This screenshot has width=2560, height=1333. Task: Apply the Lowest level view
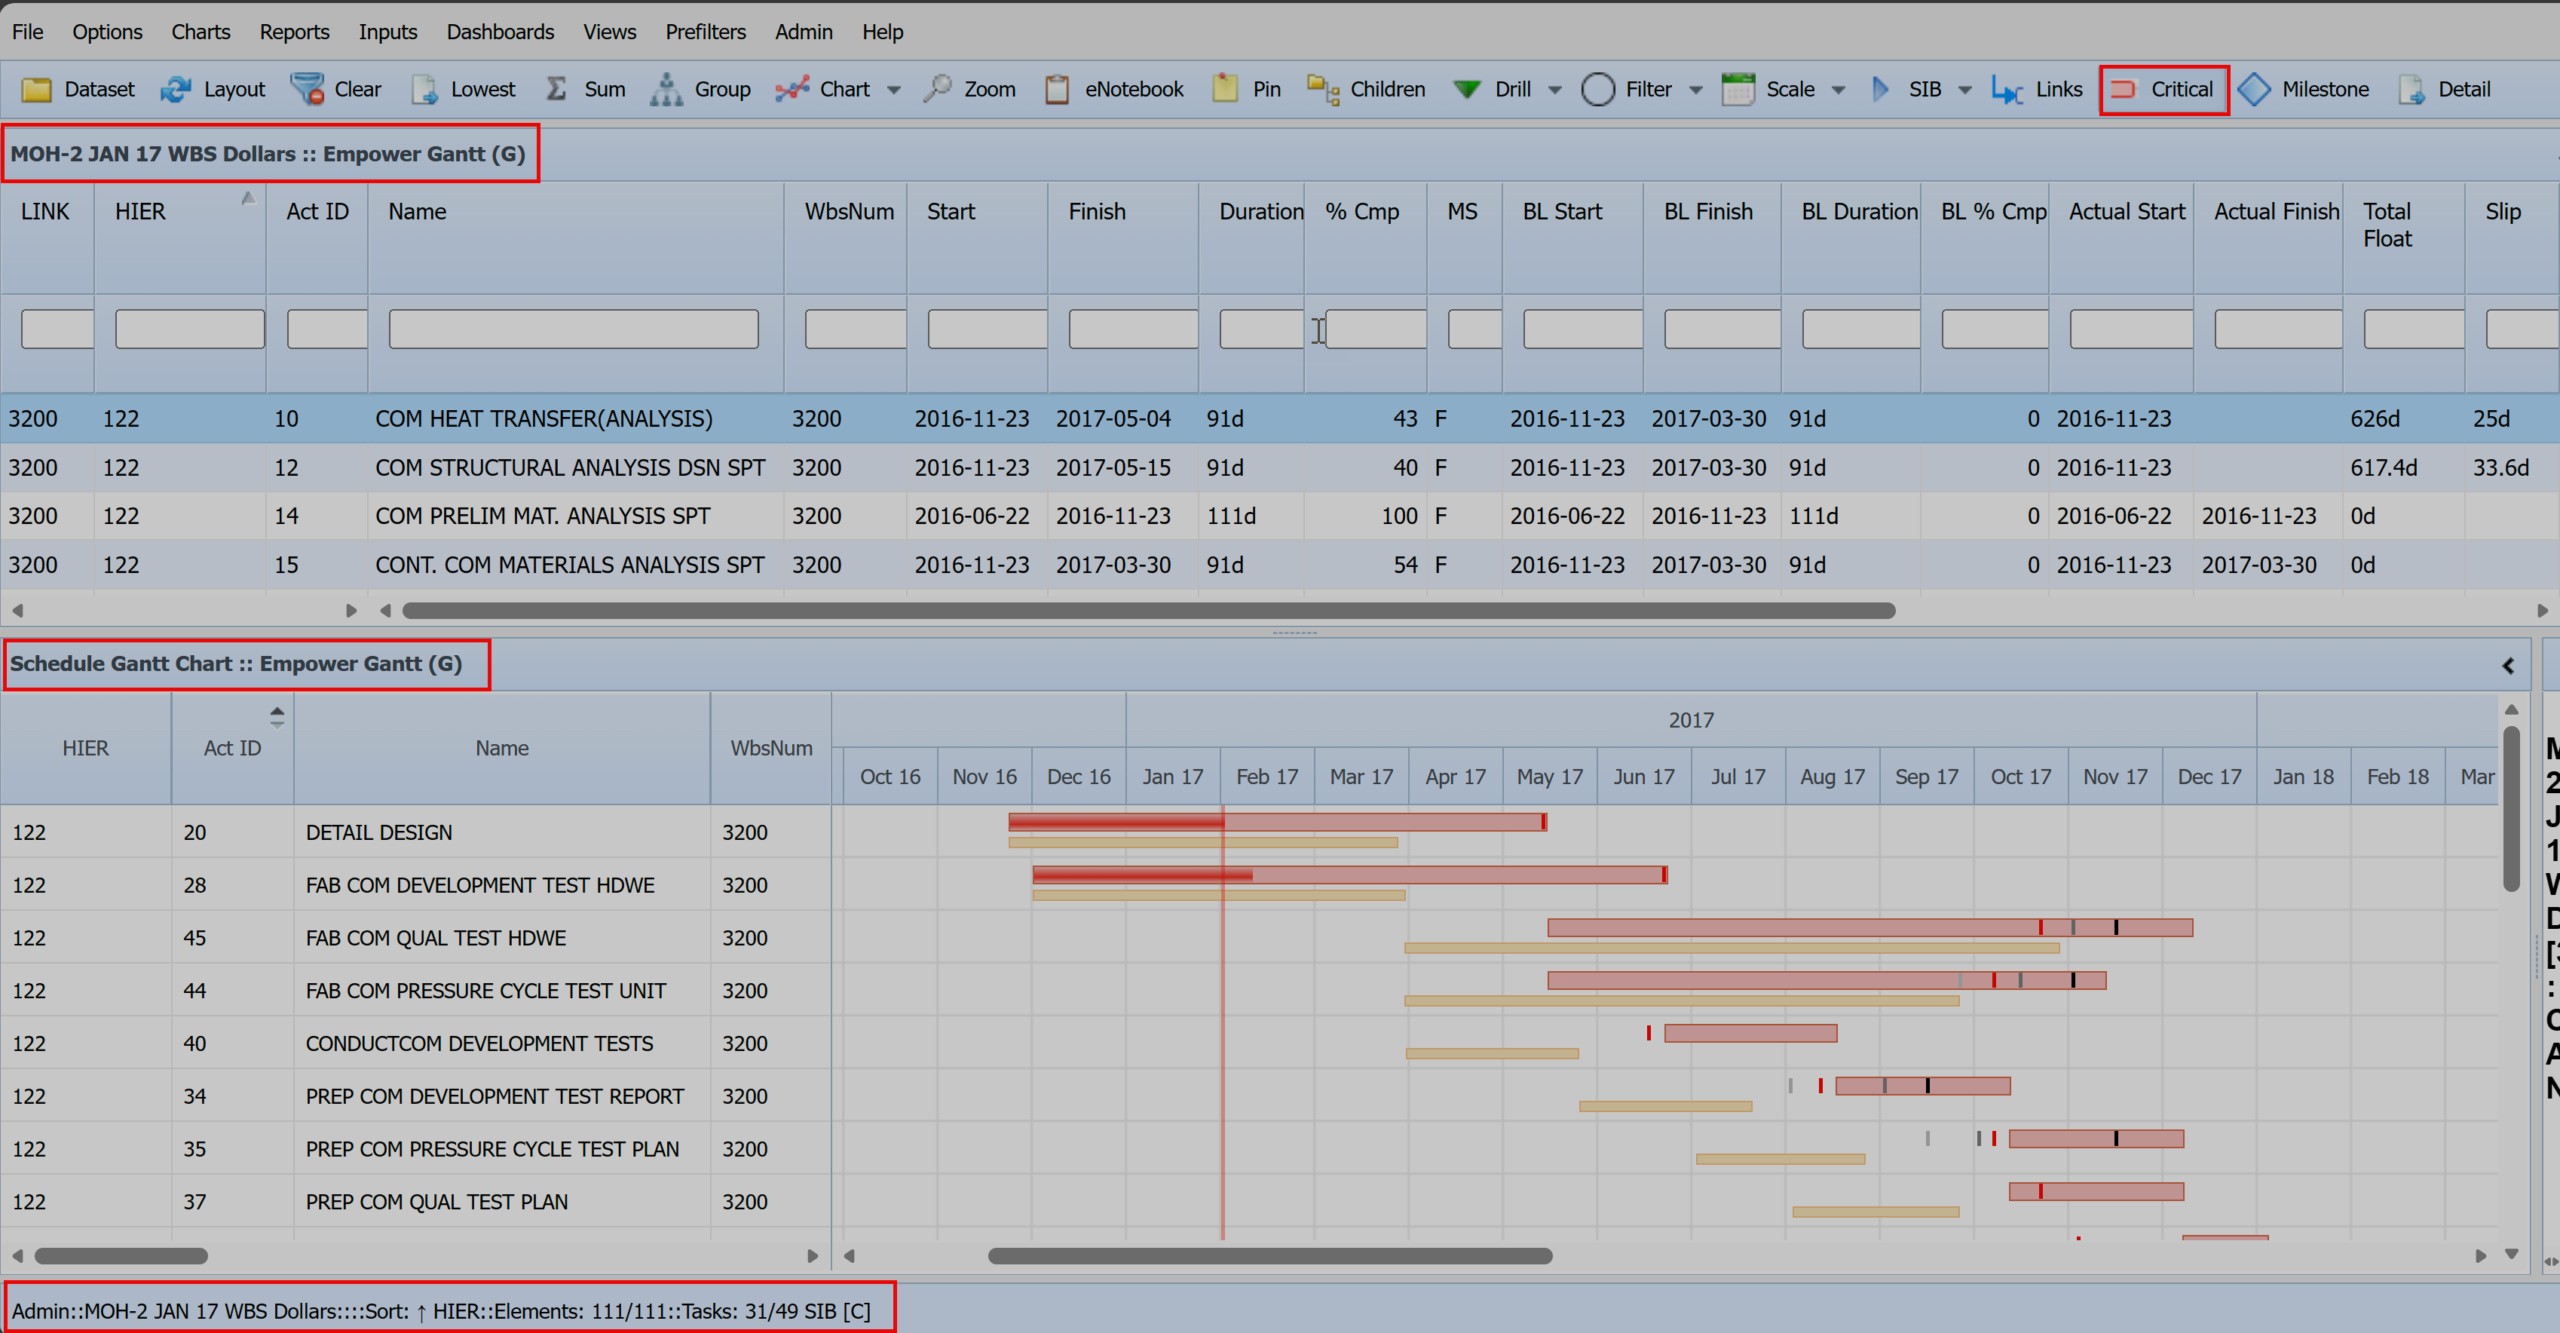coord(462,89)
